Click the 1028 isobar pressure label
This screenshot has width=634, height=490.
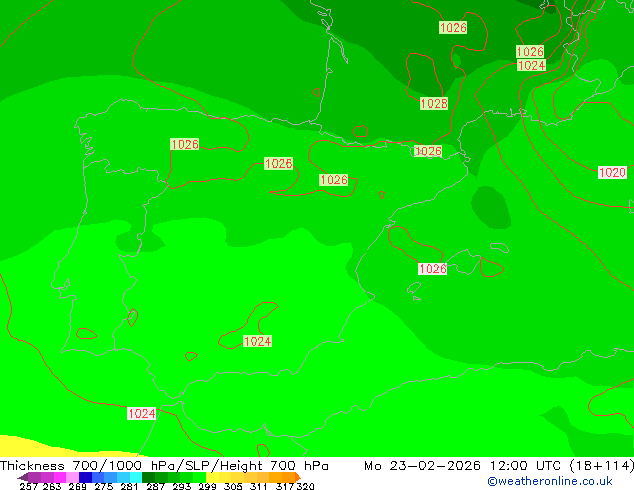[434, 103]
